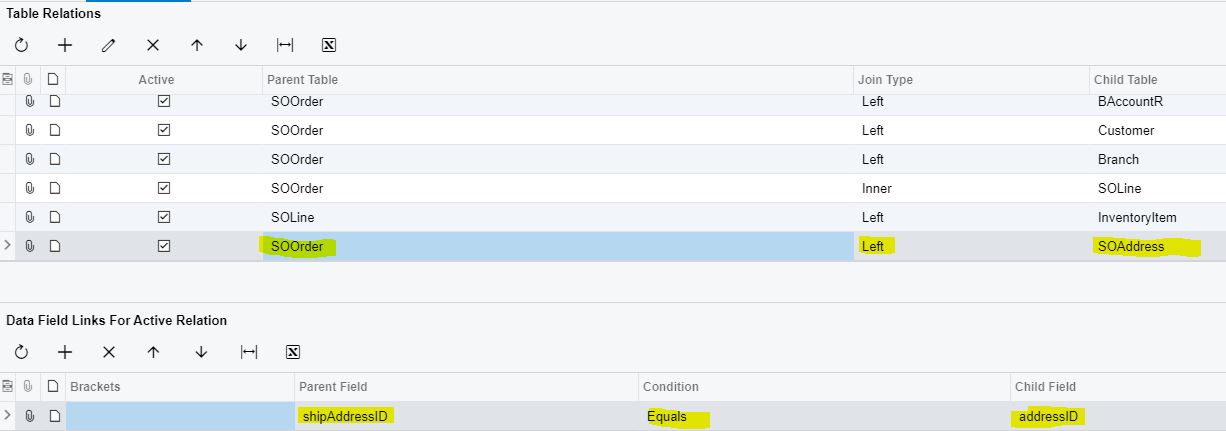
Task: Fit columns in Table Relations grid
Action: (285, 45)
